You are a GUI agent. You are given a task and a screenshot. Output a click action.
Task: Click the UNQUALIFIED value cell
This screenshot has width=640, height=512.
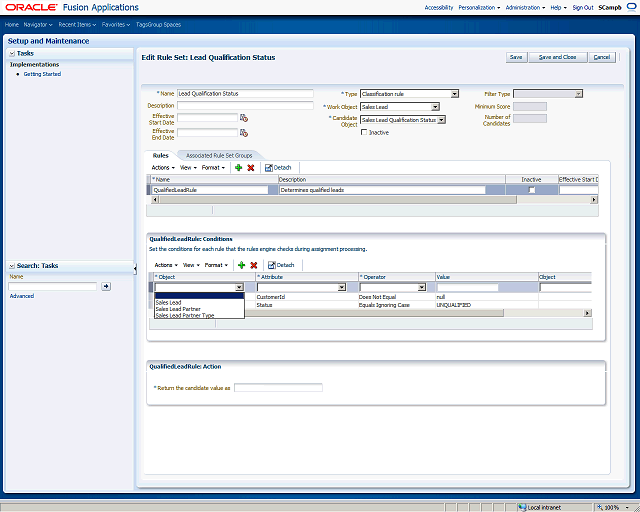[453, 305]
